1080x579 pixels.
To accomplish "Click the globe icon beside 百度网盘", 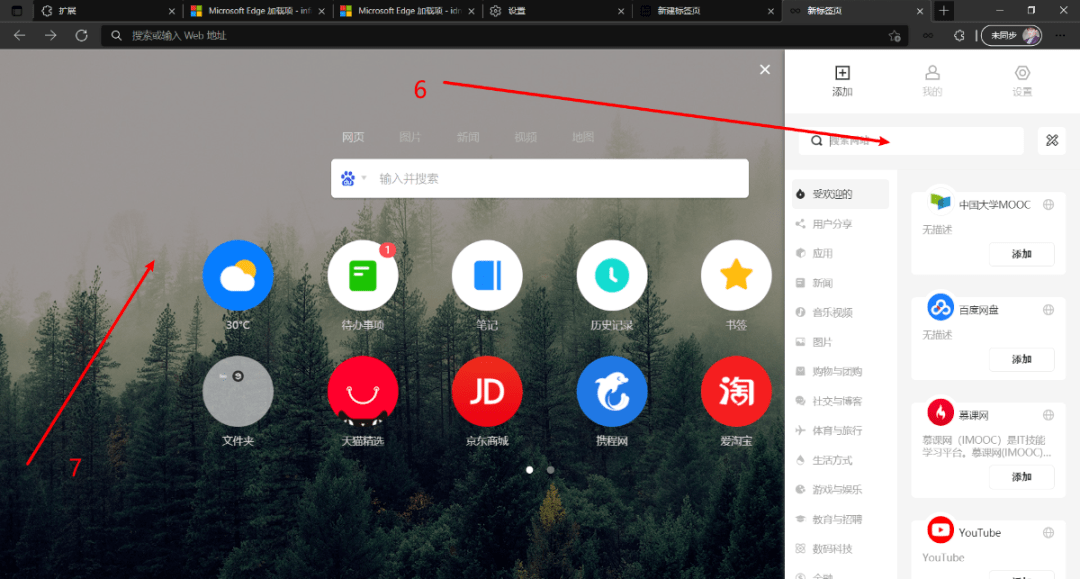I will pyautogui.click(x=1048, y=310).
